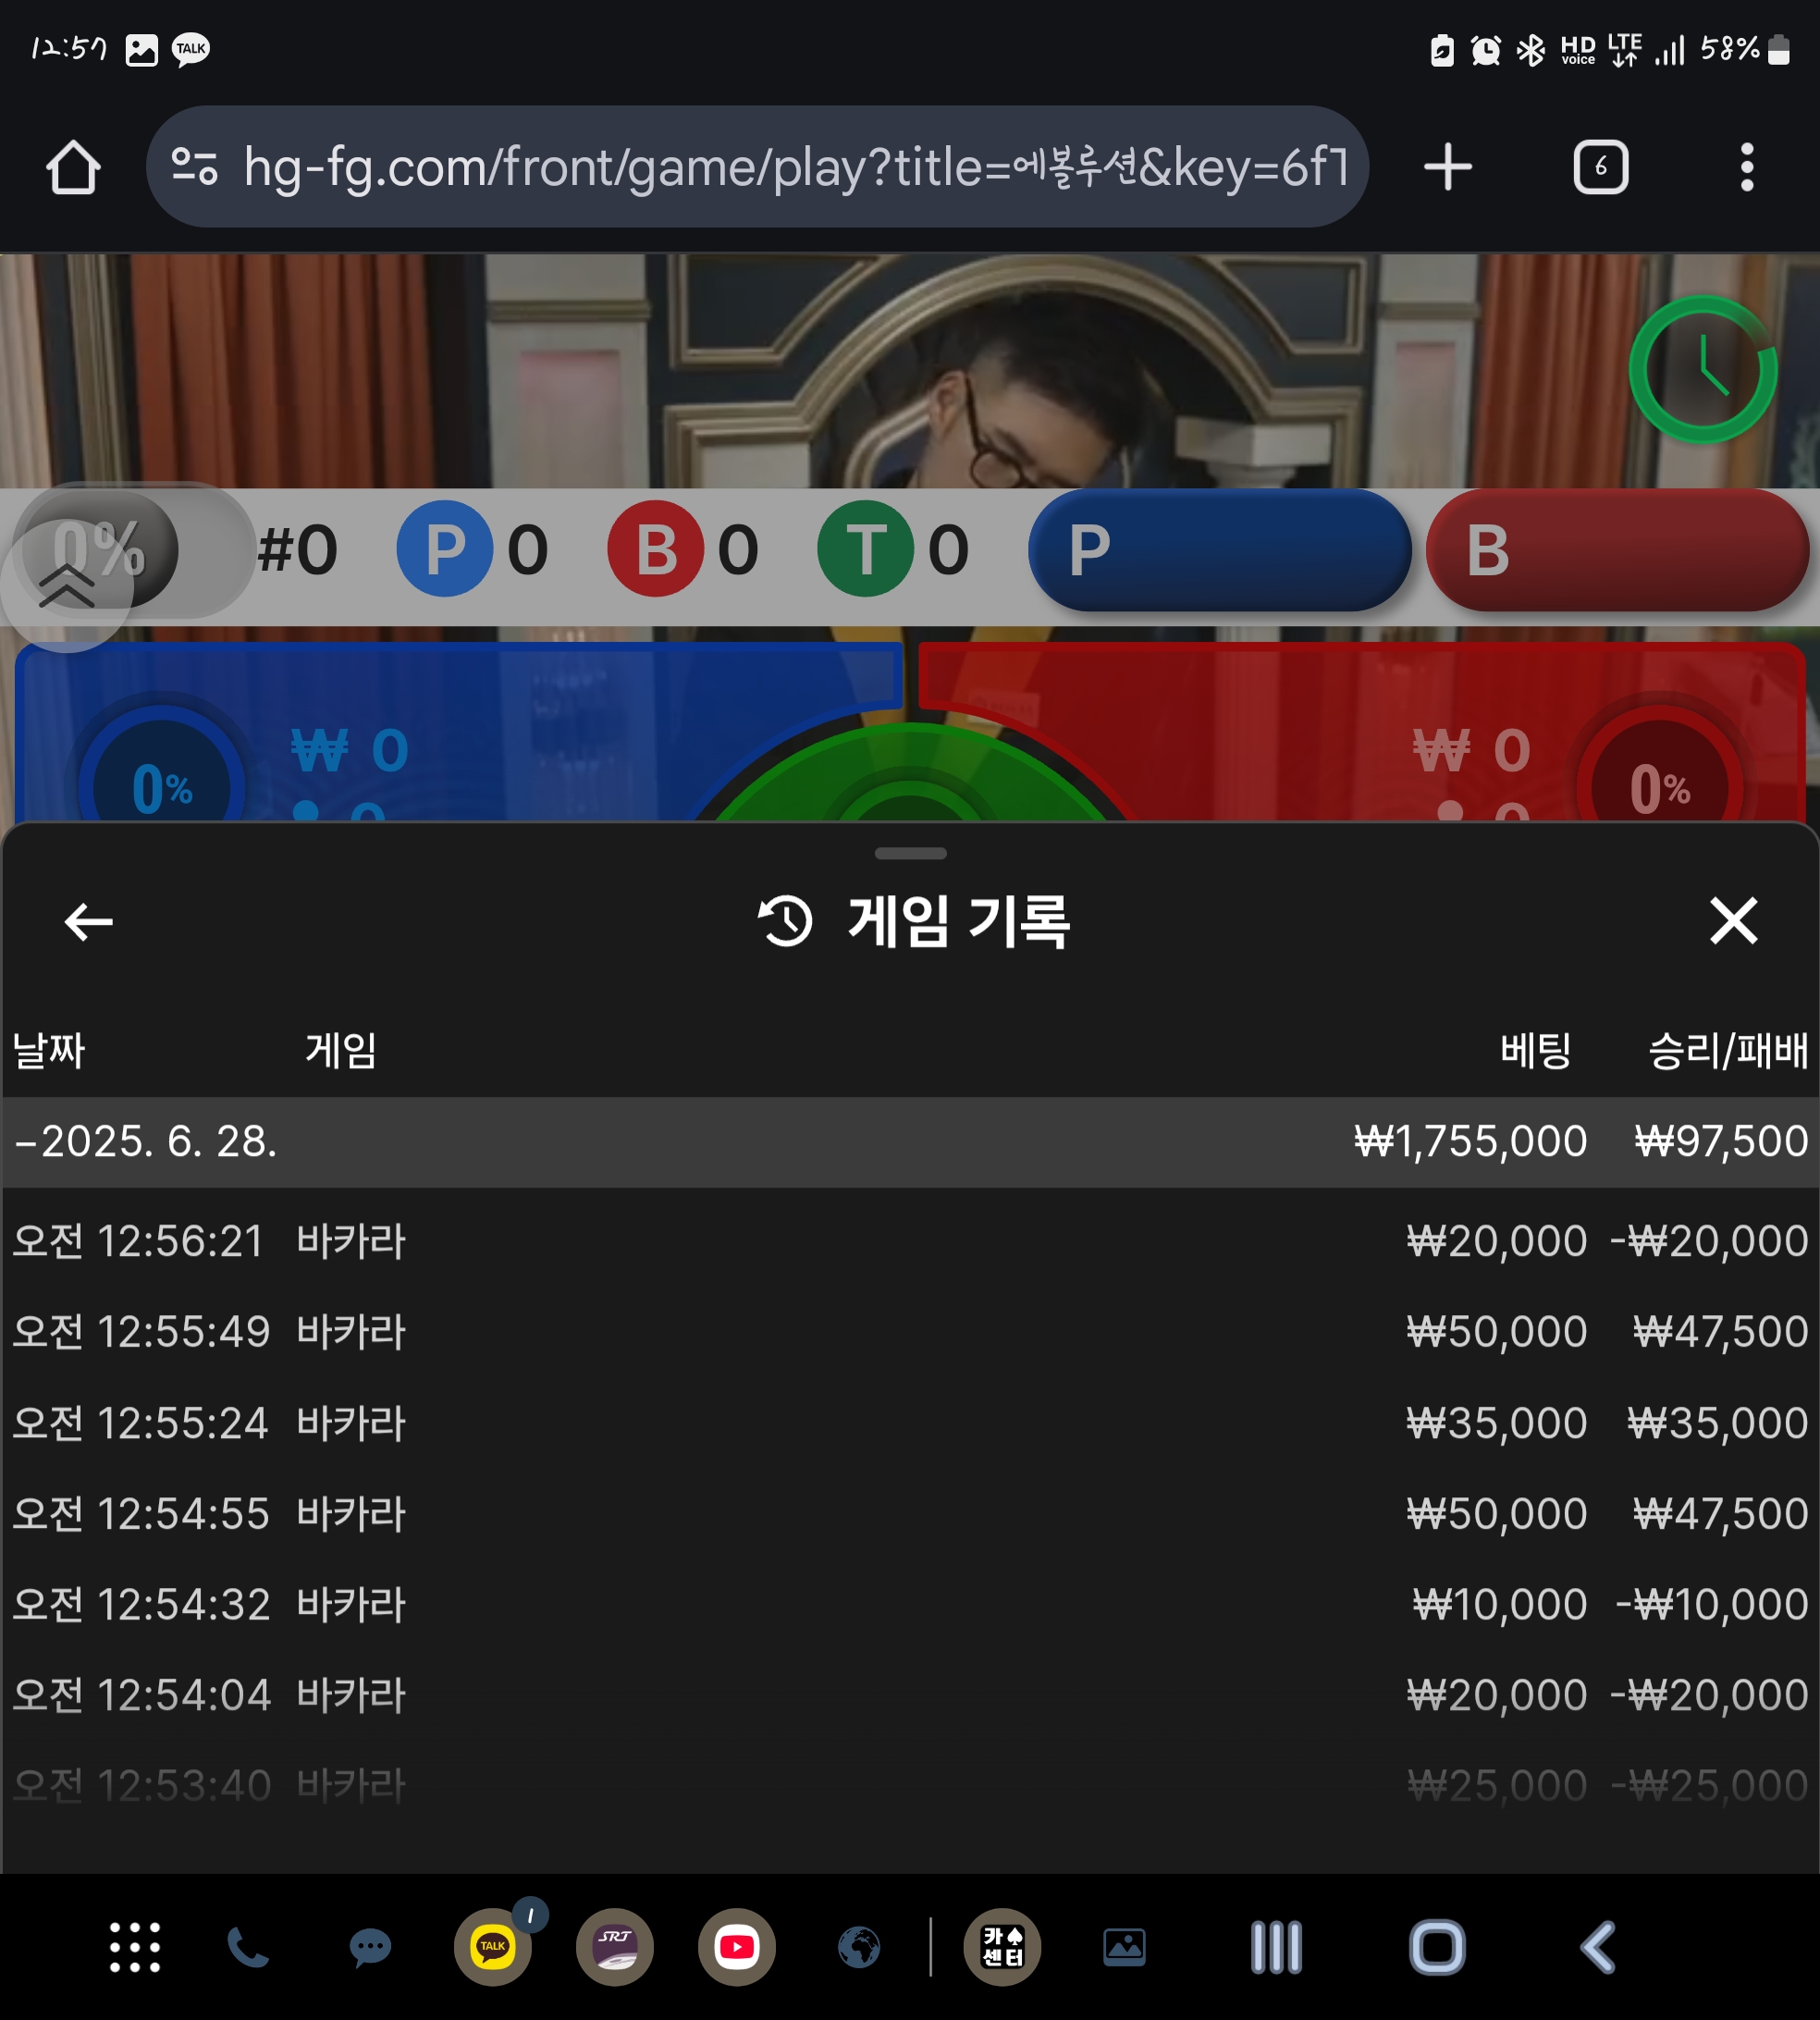Open the tab switcher showing 6 tabs

tap(1600, 167)
